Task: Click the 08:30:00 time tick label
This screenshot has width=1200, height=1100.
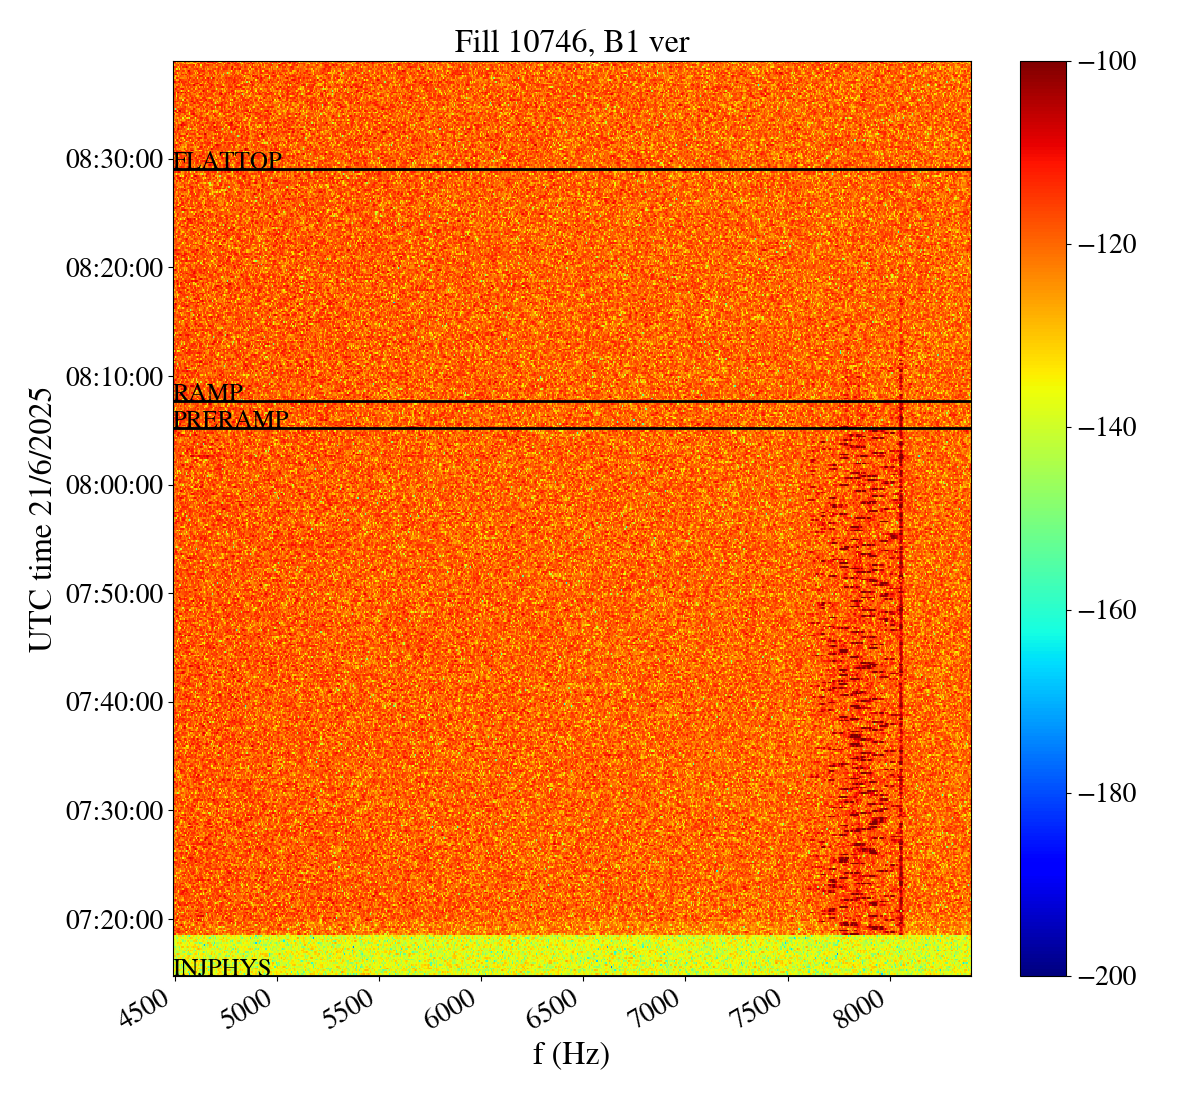Action: (114, 159)
